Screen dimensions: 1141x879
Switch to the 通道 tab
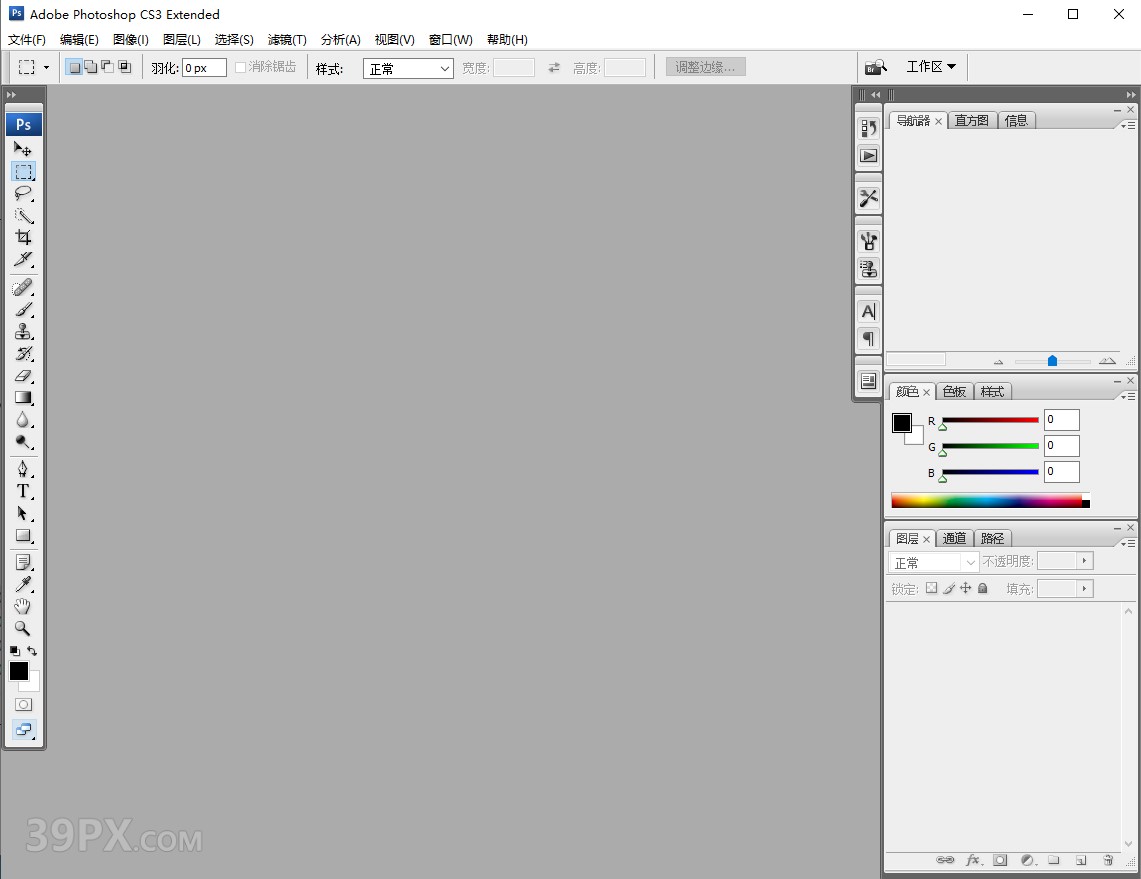point(954,538)
